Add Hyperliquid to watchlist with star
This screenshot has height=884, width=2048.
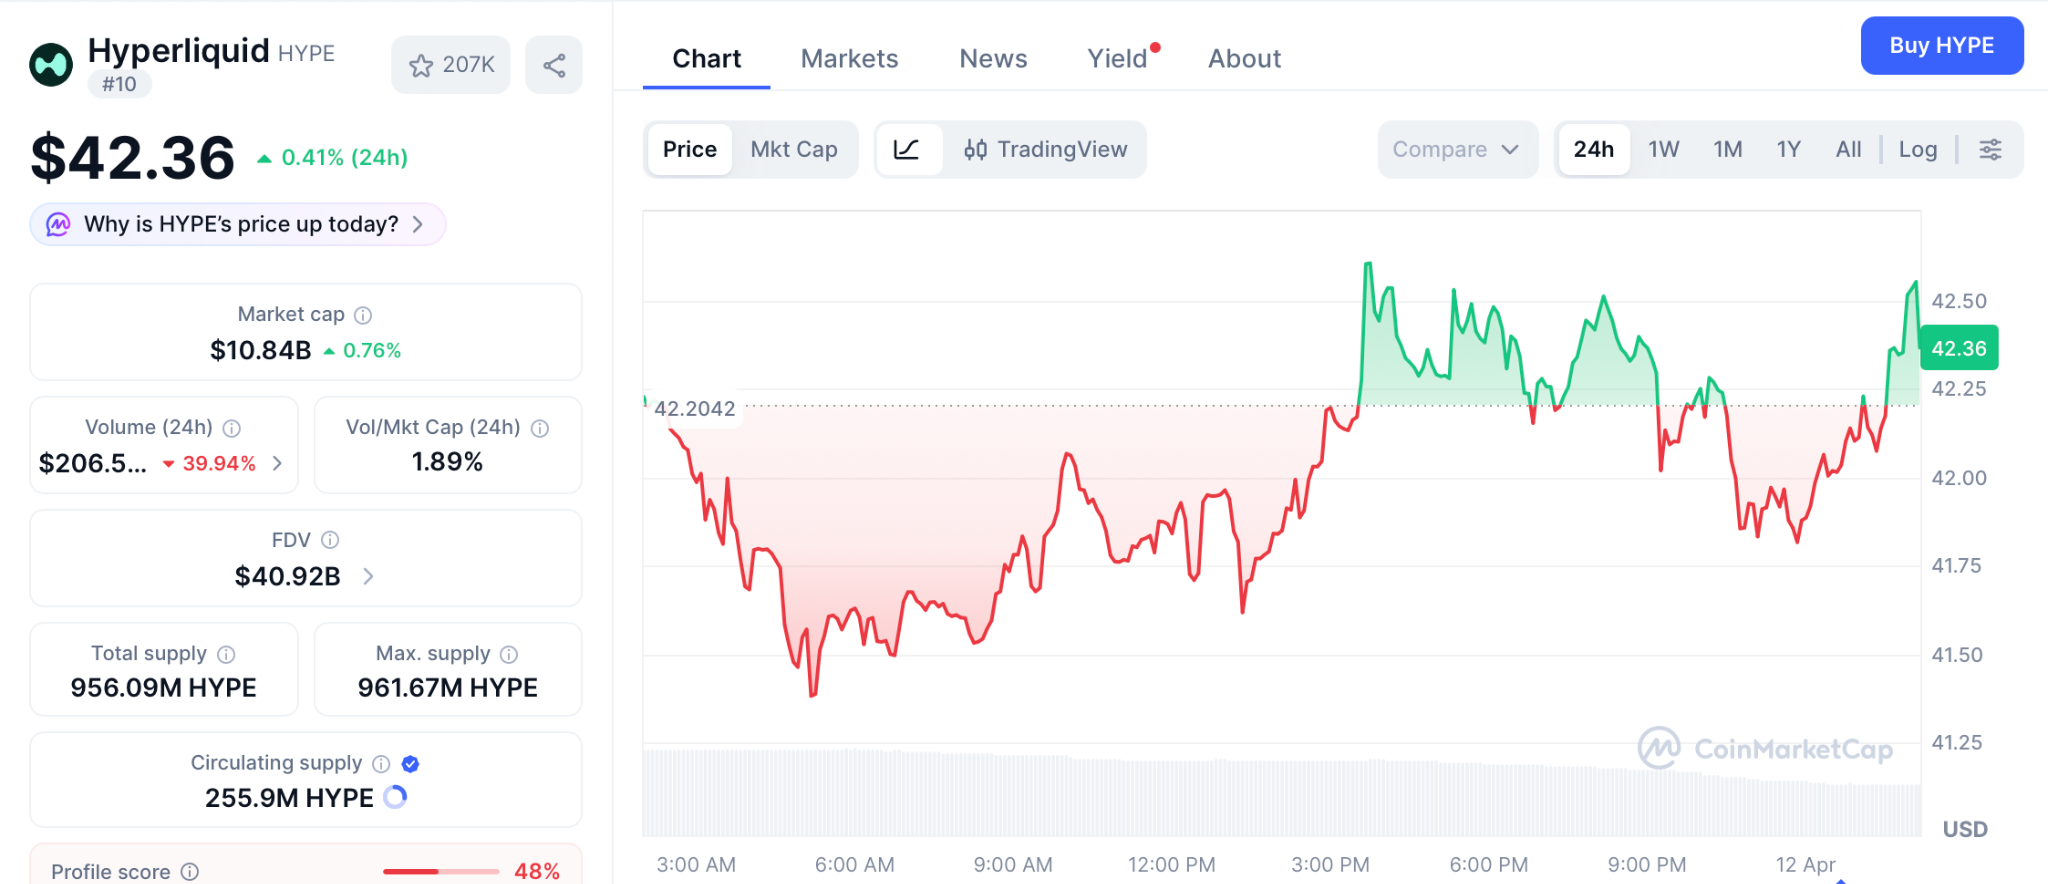(x=451, y=66)
